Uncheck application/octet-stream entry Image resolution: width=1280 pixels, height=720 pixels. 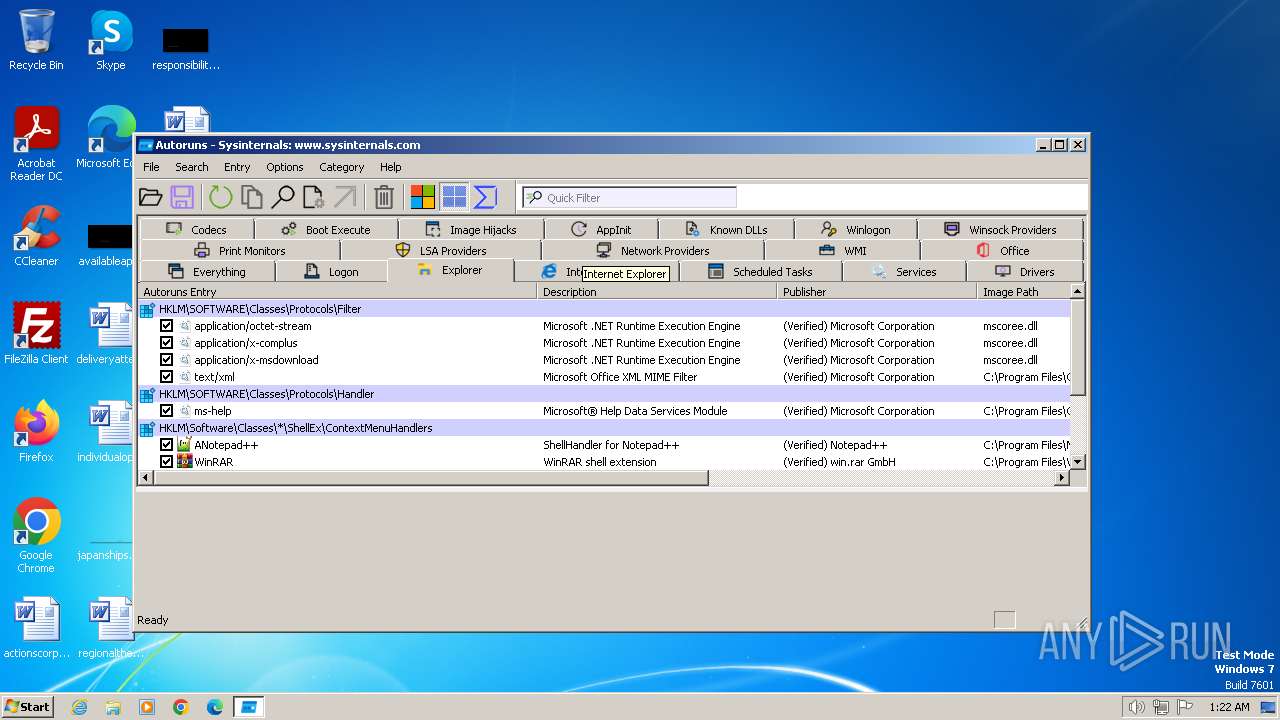click(x=167, y=326)
